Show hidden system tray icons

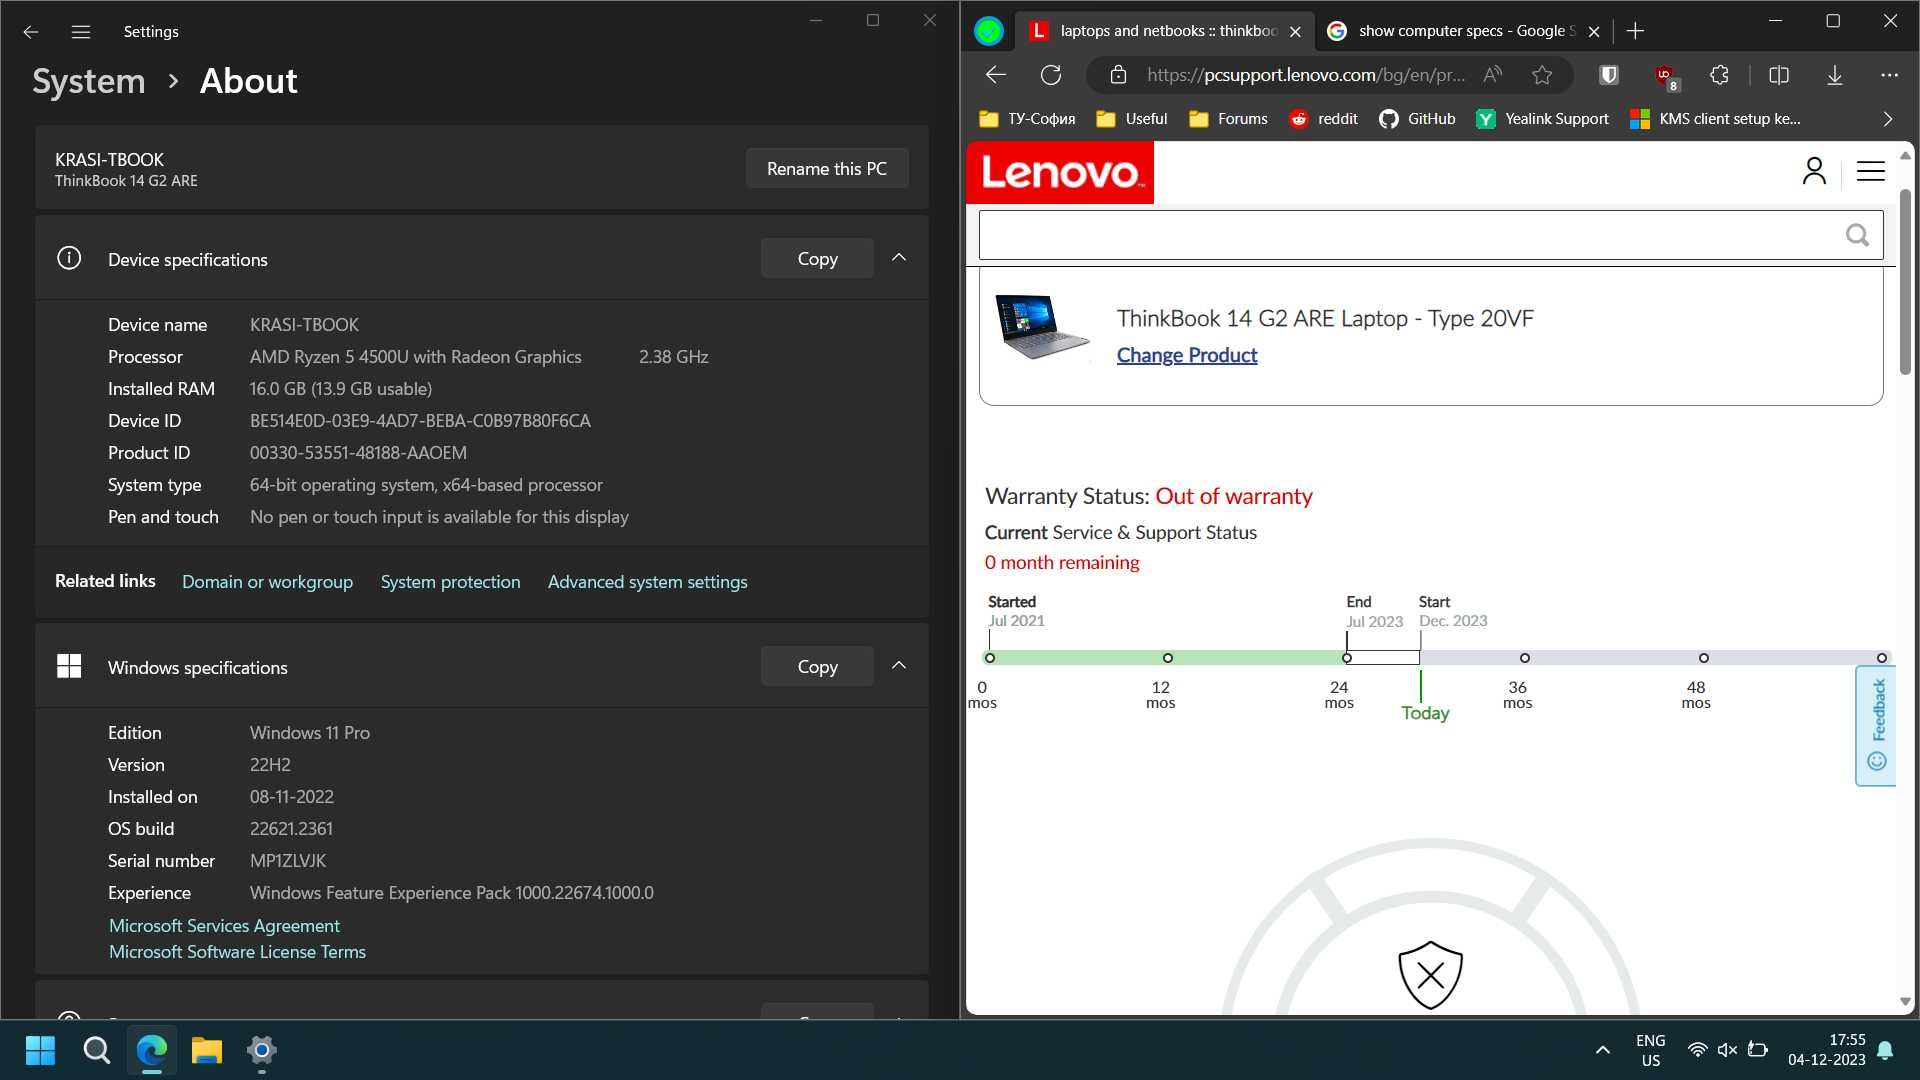point(1602,1050)
